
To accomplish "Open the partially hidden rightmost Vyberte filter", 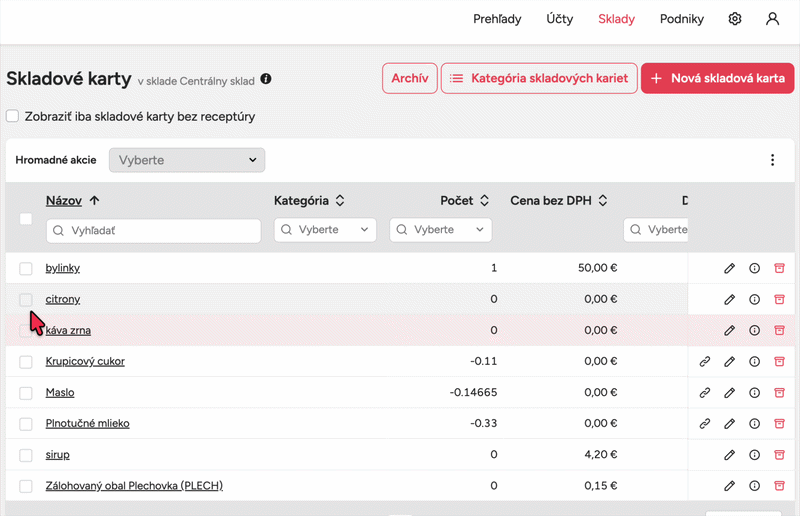I will point(656,230).
